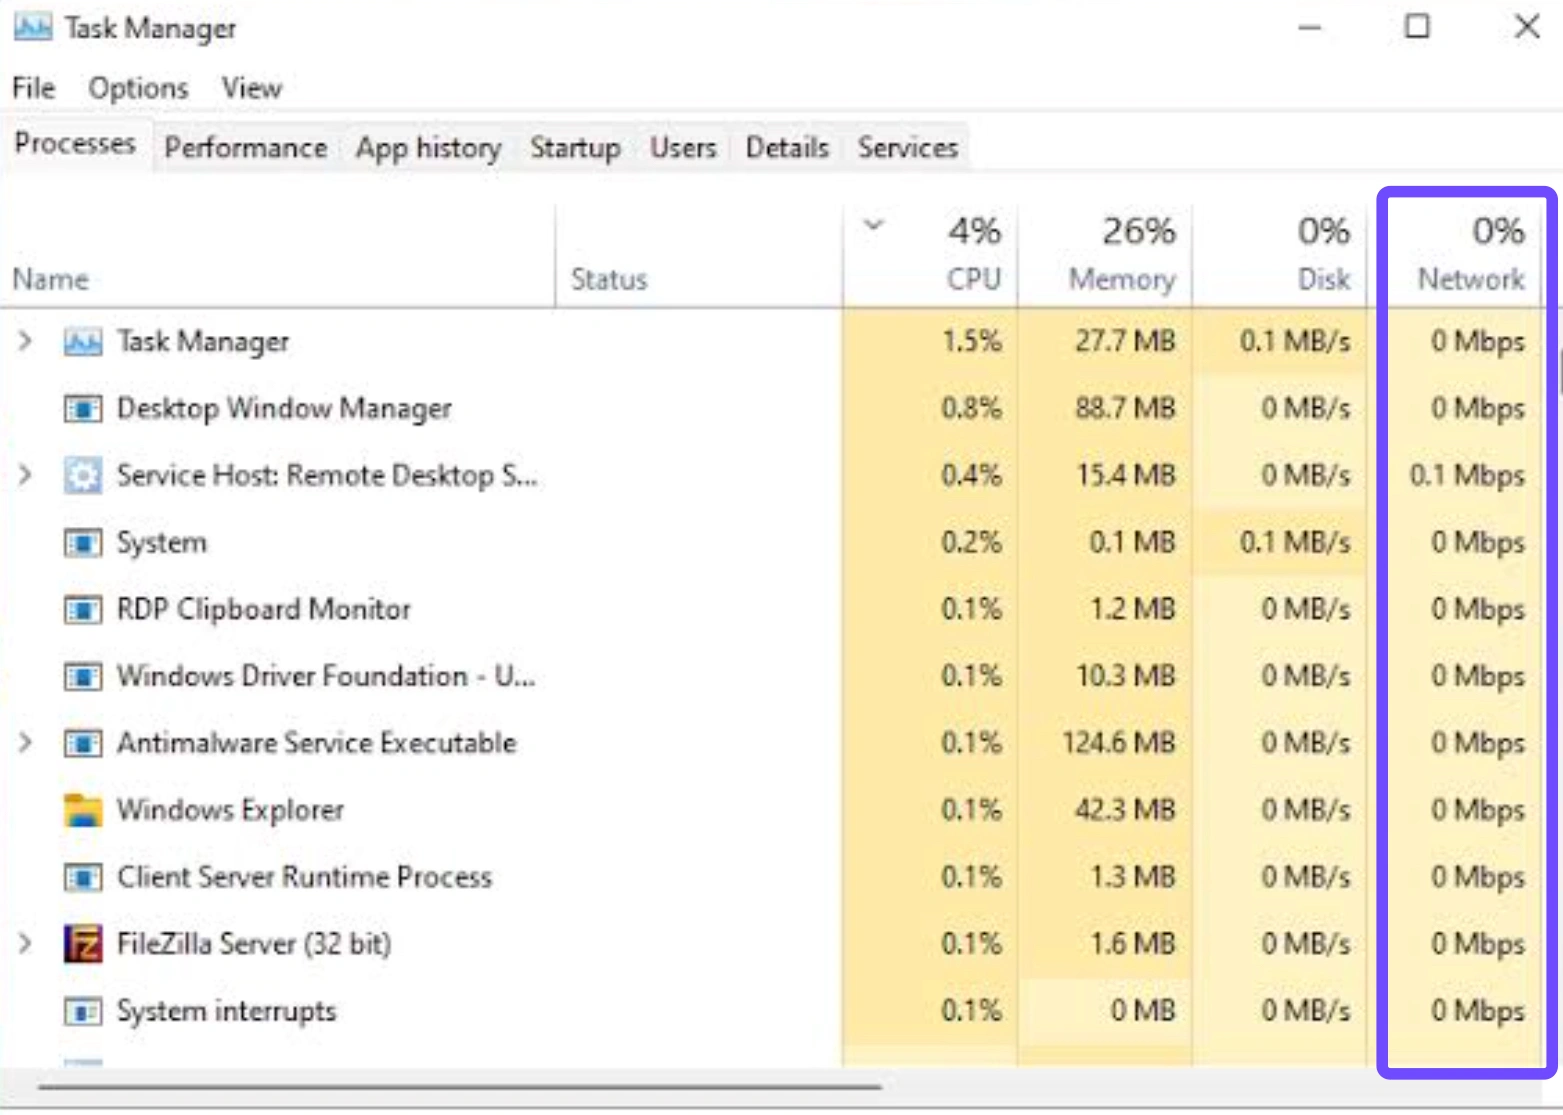1563x1115 pixels.
Task: Click the Task Manager title bar icon
Action: pos(32,27)
